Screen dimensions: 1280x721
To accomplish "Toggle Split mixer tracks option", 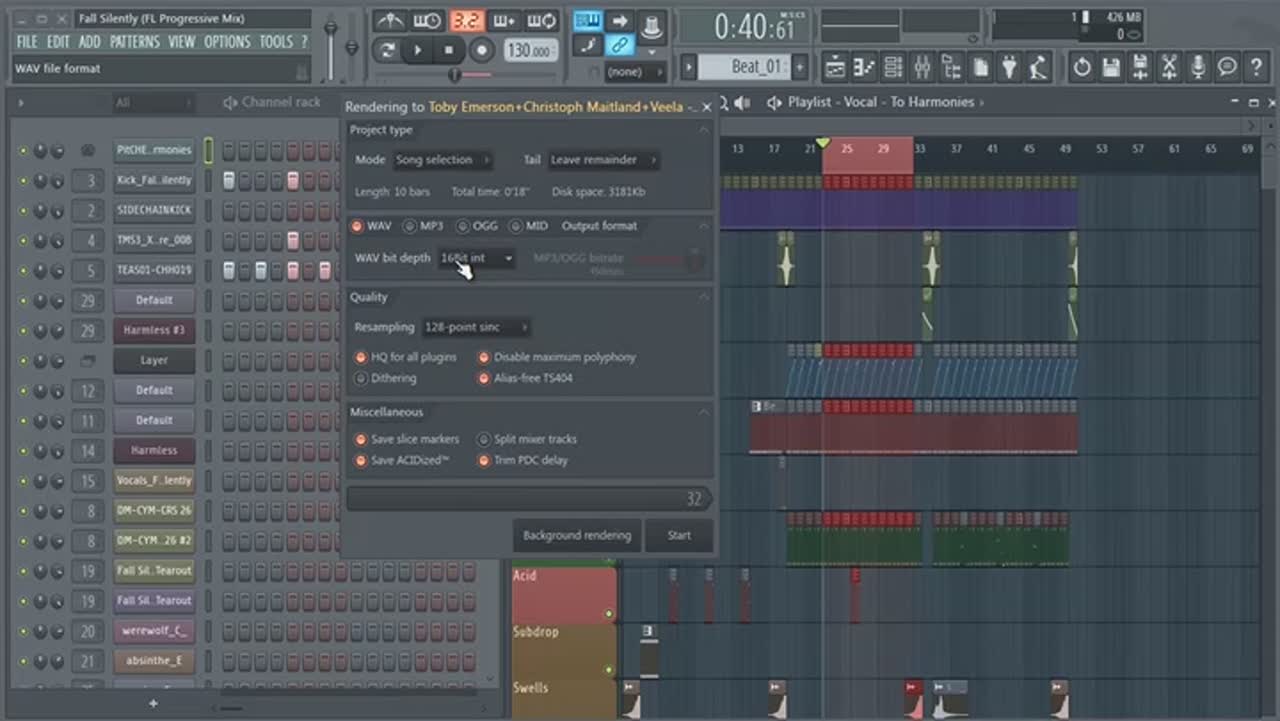I will (x=484, y=439).
